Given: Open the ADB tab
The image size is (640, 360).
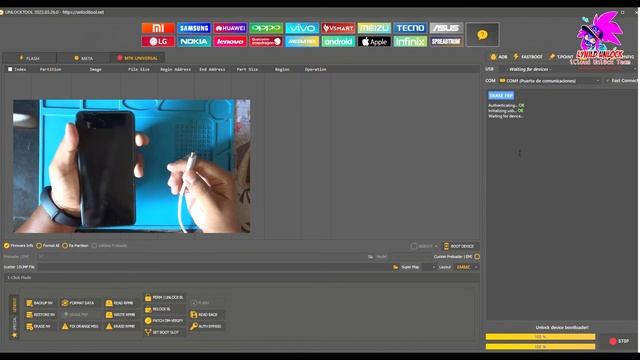Looking at the screenshot, I should 499,57.
